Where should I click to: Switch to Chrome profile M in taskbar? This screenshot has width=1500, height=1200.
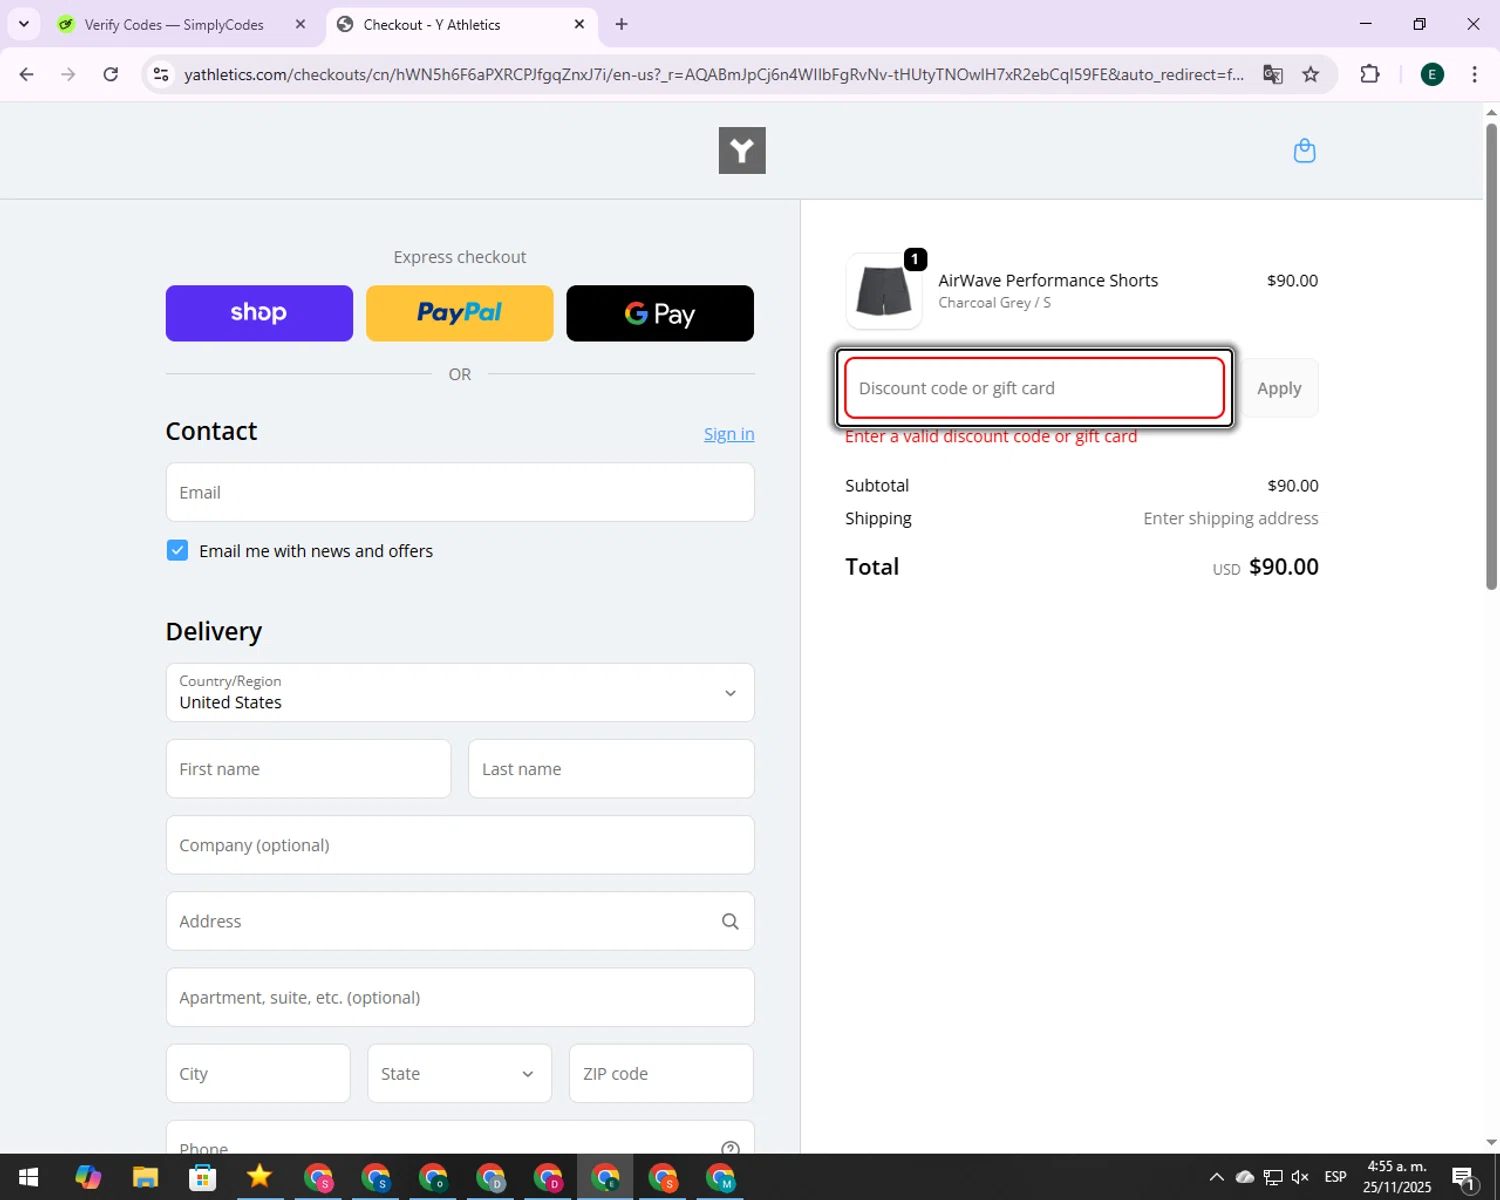point(720,1177)
